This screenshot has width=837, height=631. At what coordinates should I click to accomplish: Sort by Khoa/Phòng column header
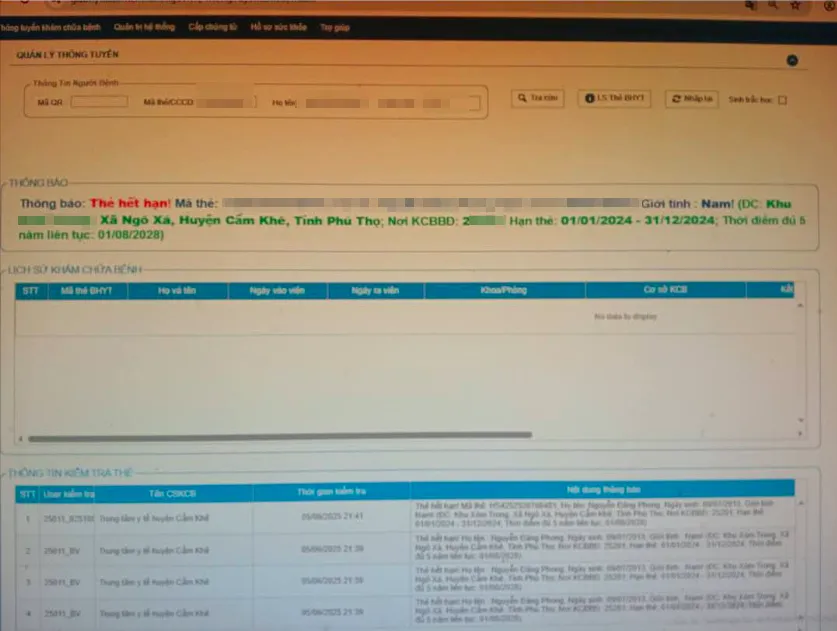coord(504,290)
